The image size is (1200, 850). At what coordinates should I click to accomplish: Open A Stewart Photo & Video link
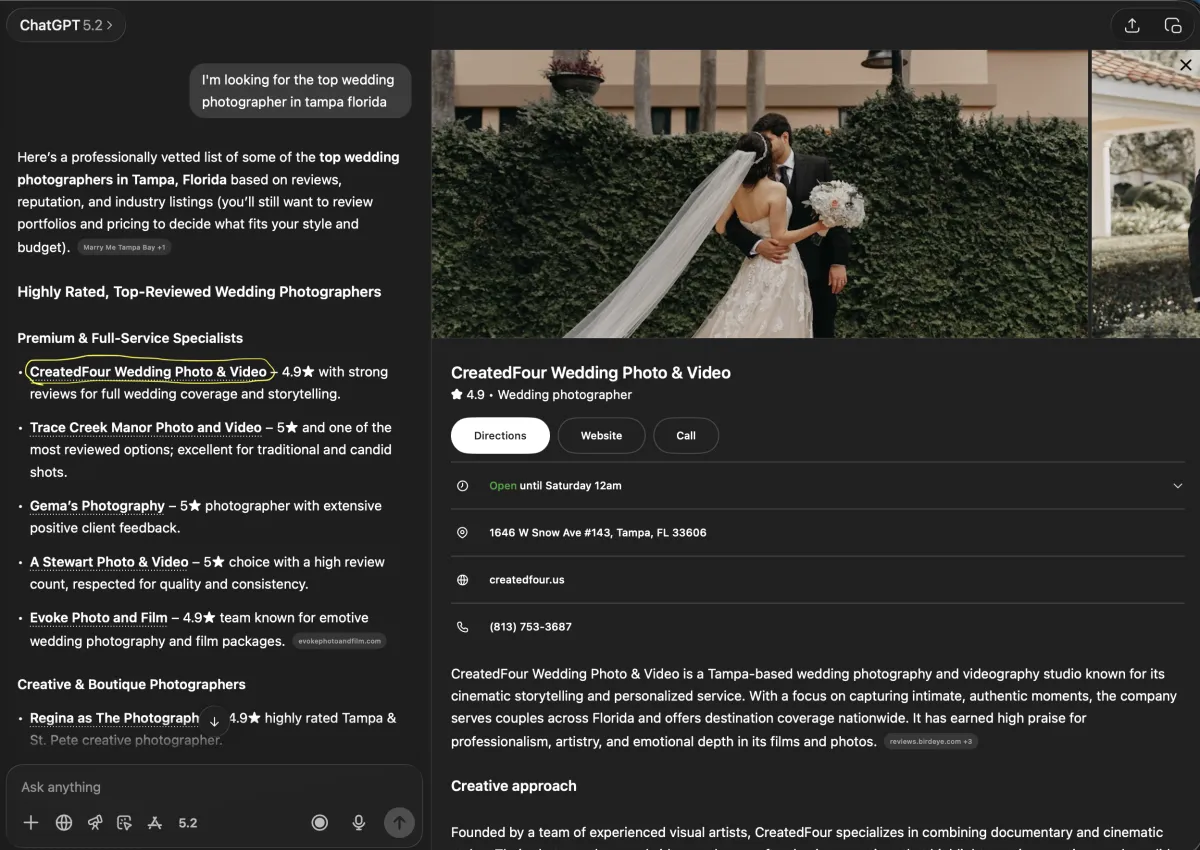pyautogui.click(x=109, y=562)
